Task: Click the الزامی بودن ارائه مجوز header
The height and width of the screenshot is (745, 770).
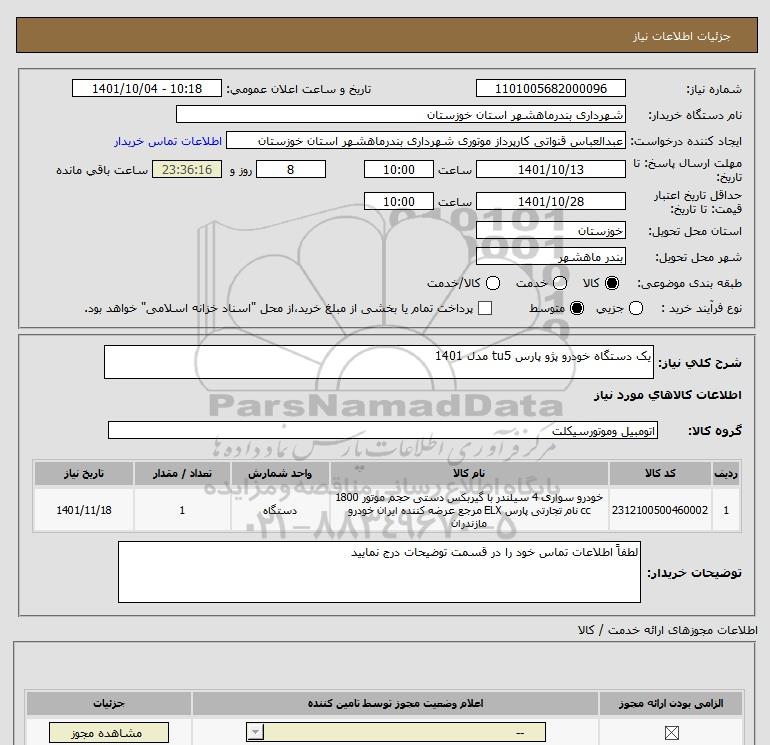Action: pos(671,703)
